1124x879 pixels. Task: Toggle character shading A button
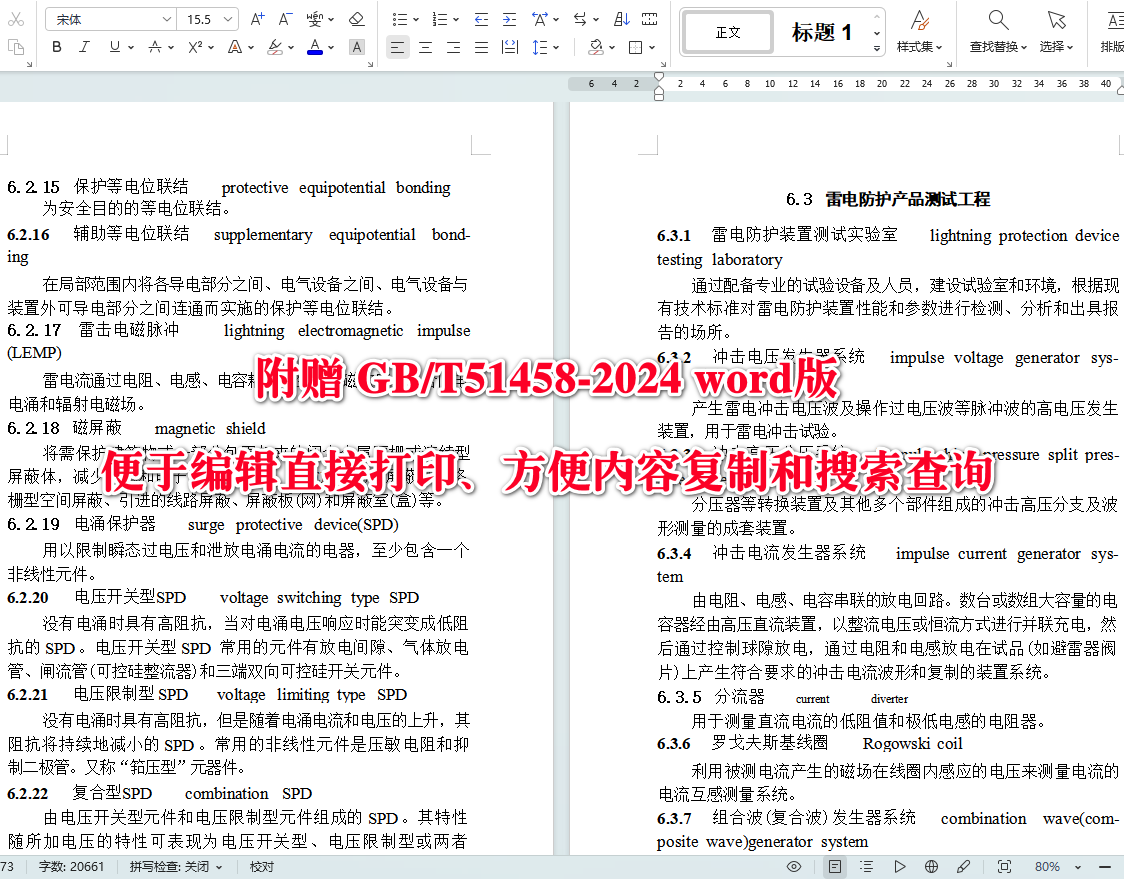coord(356,47)
